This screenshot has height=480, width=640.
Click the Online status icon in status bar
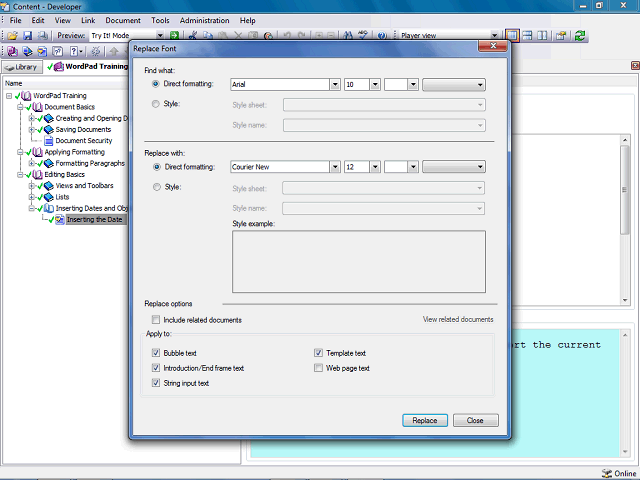click(x=607, y=473)
